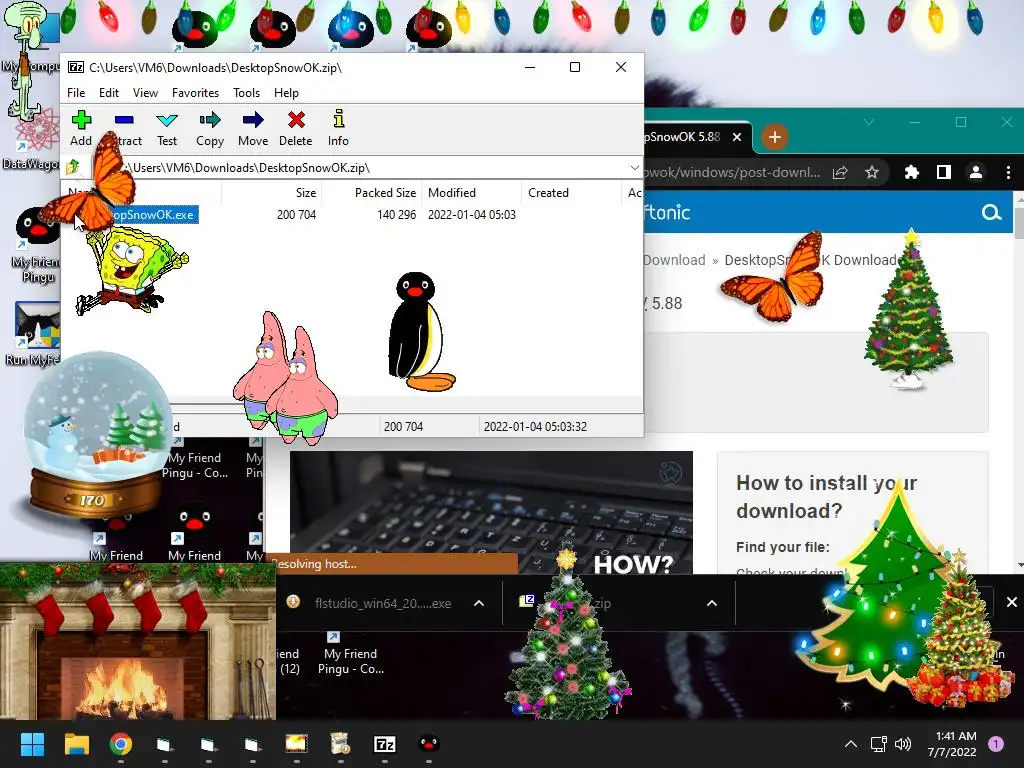Open a new browser tab with plus button
Viewport: 1024px width, 768px height.
pos(775,137)
